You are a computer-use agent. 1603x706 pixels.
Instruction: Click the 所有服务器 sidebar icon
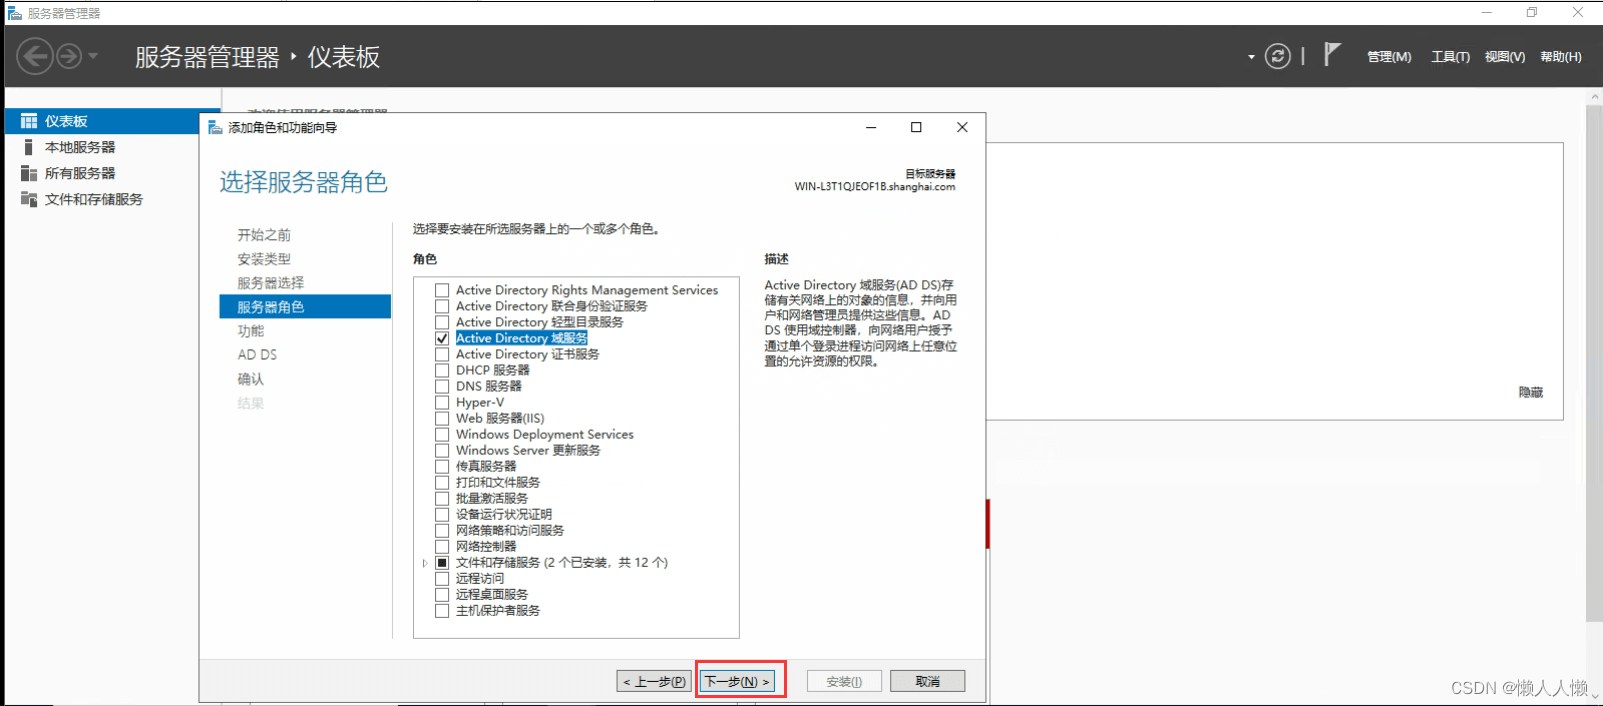pos(29,173)
